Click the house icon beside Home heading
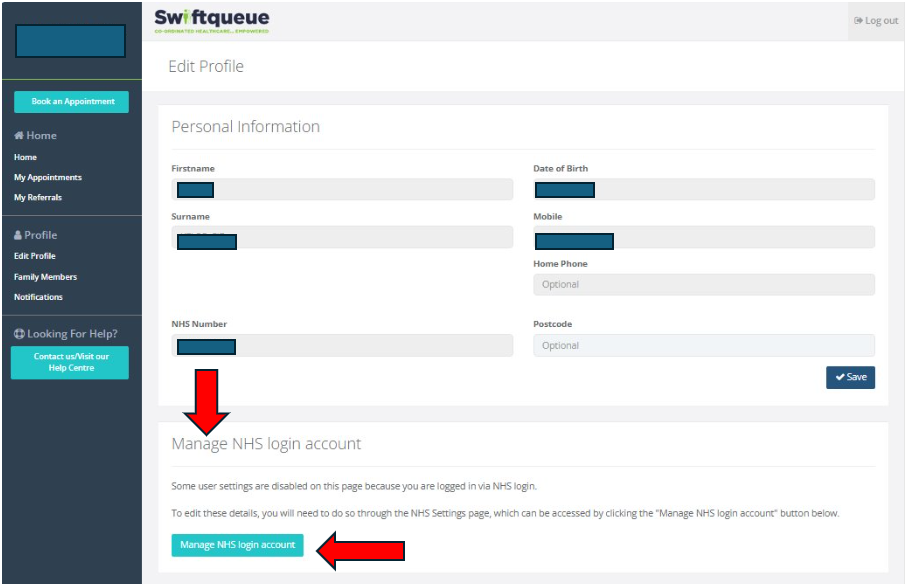The width and height of the screenshot is (911, 584). 19,136
